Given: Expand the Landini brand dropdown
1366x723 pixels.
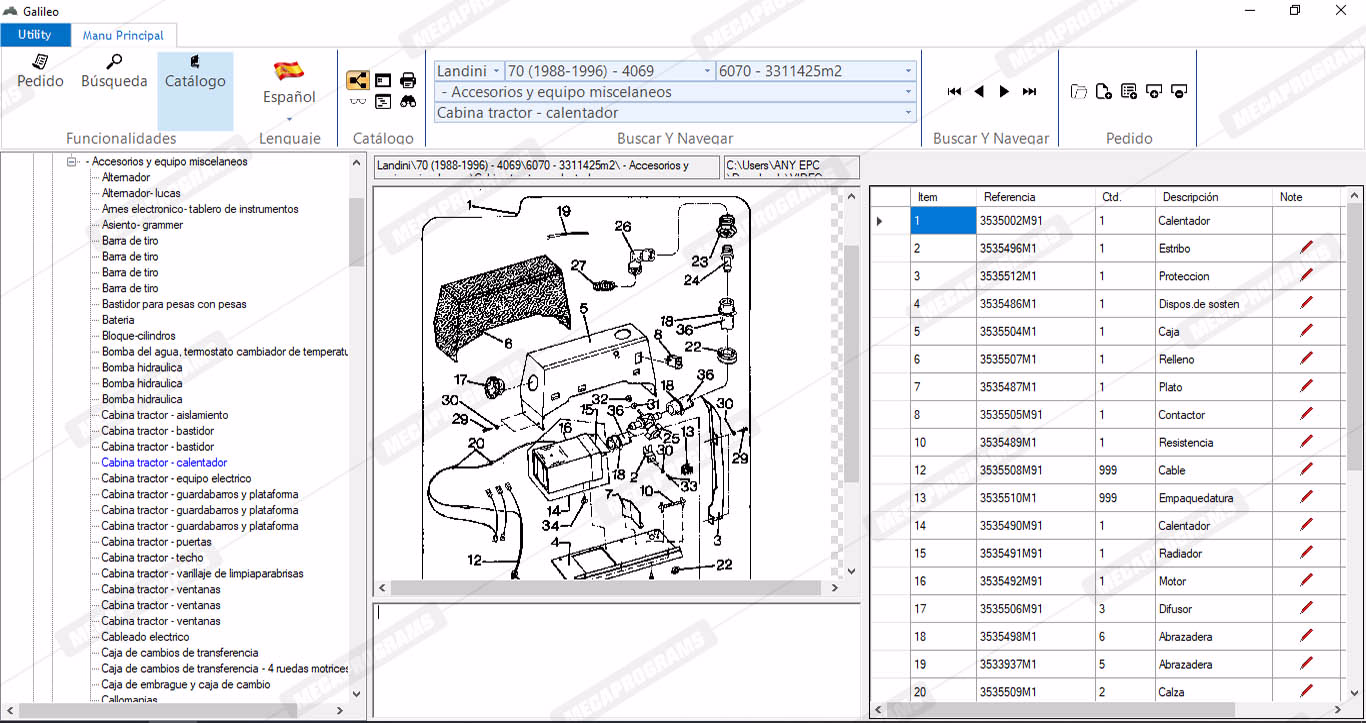Looking at the screenshot, I should point(496,71).
